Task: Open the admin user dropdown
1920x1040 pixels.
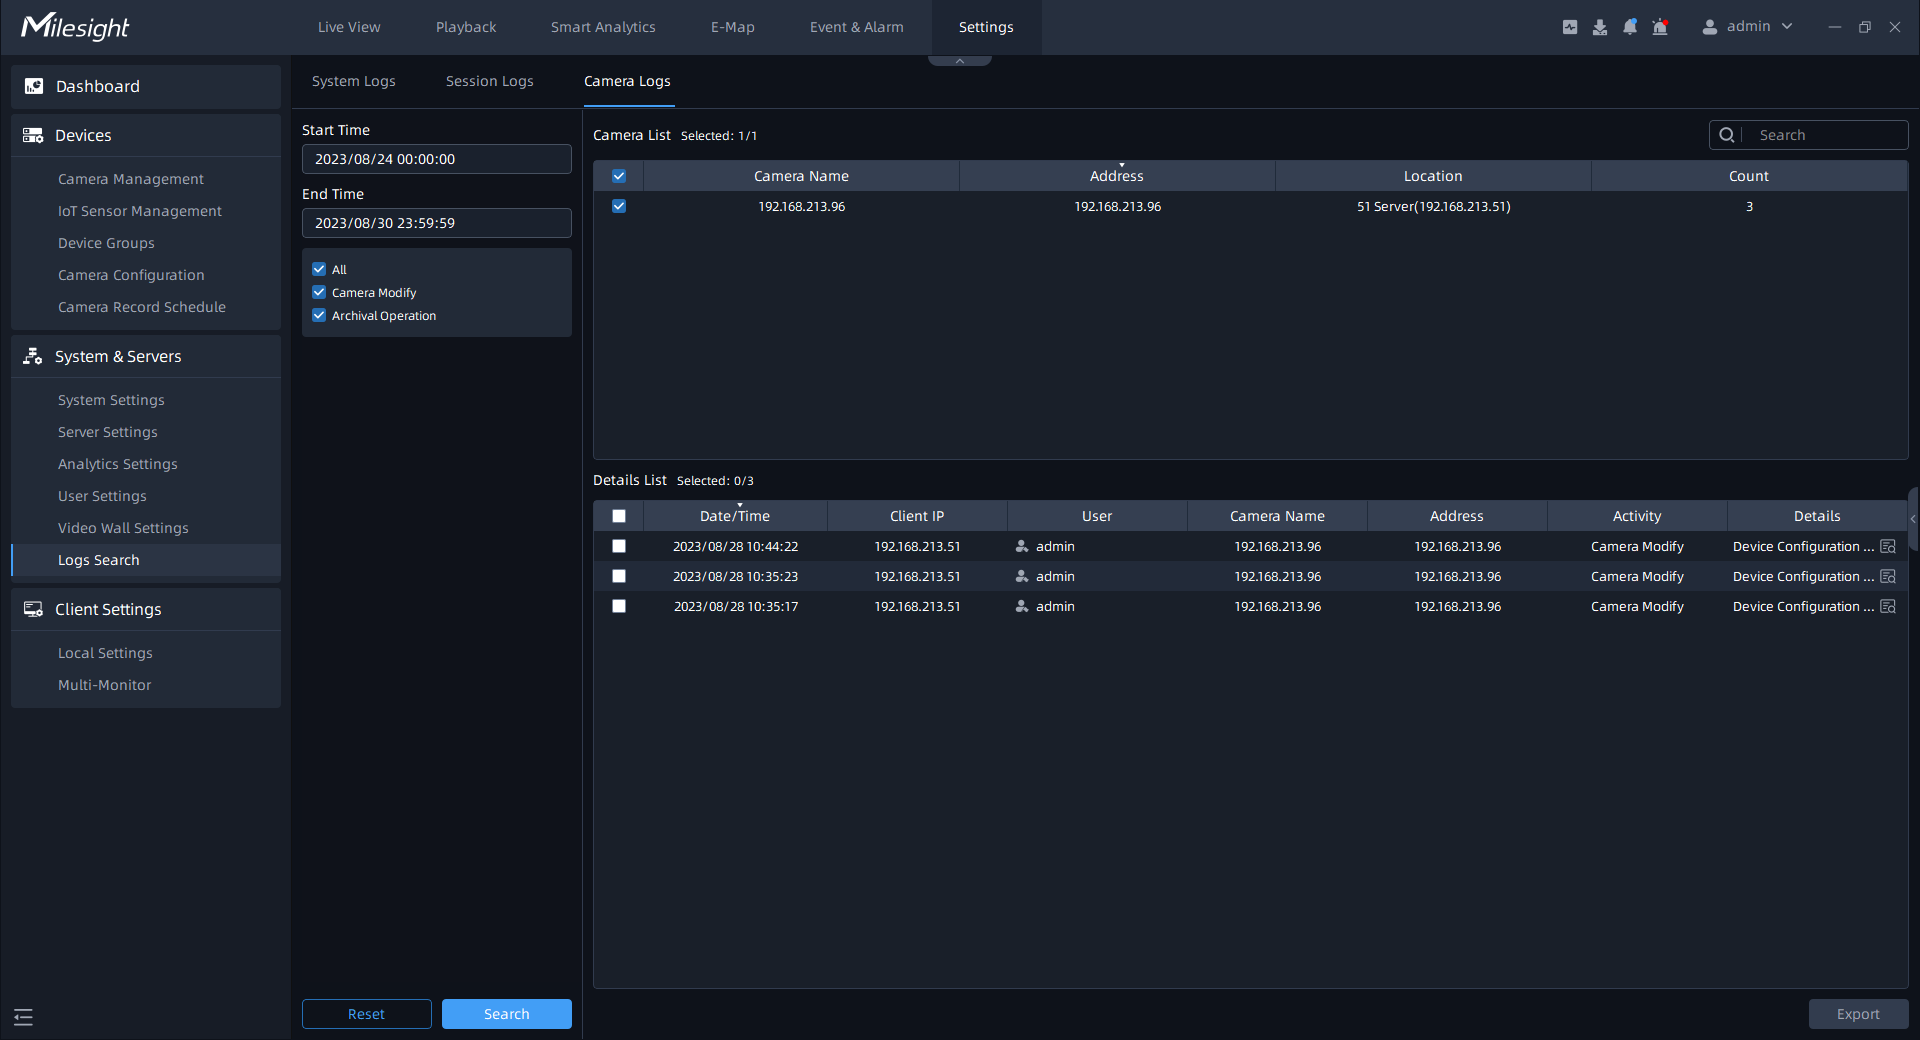Action: pos(1748,27)
